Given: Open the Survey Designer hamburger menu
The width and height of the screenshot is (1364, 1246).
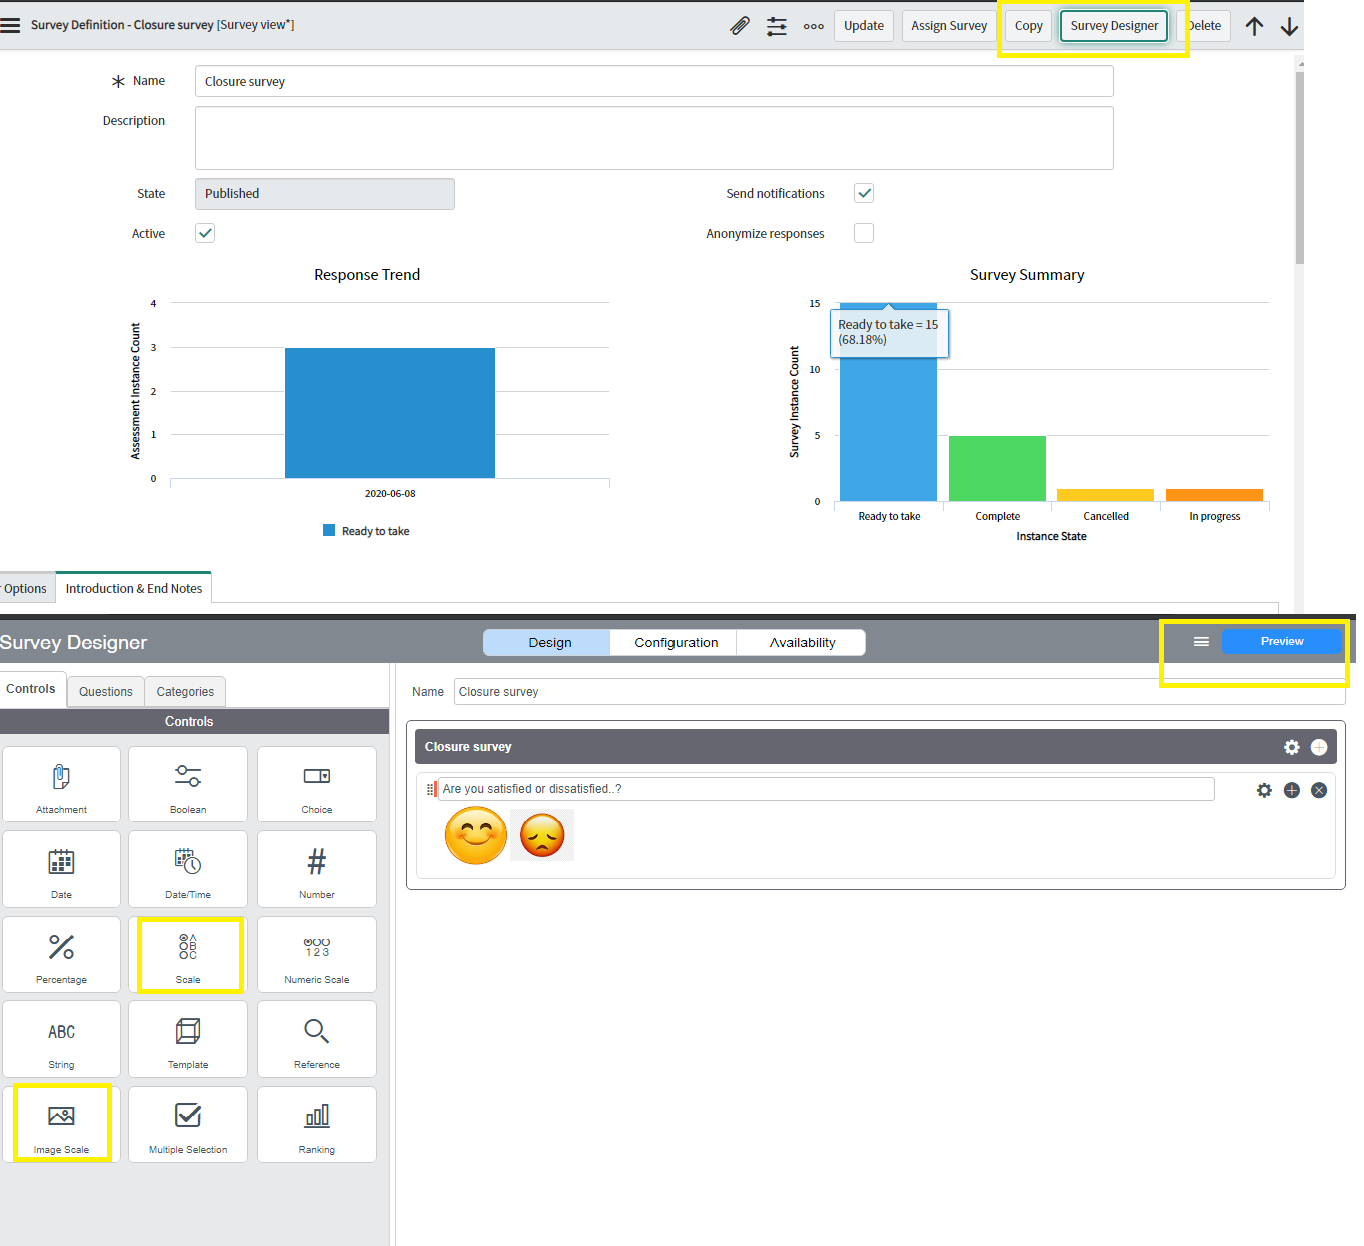Looking at the screenshot, I should (x=1201, y=641).
